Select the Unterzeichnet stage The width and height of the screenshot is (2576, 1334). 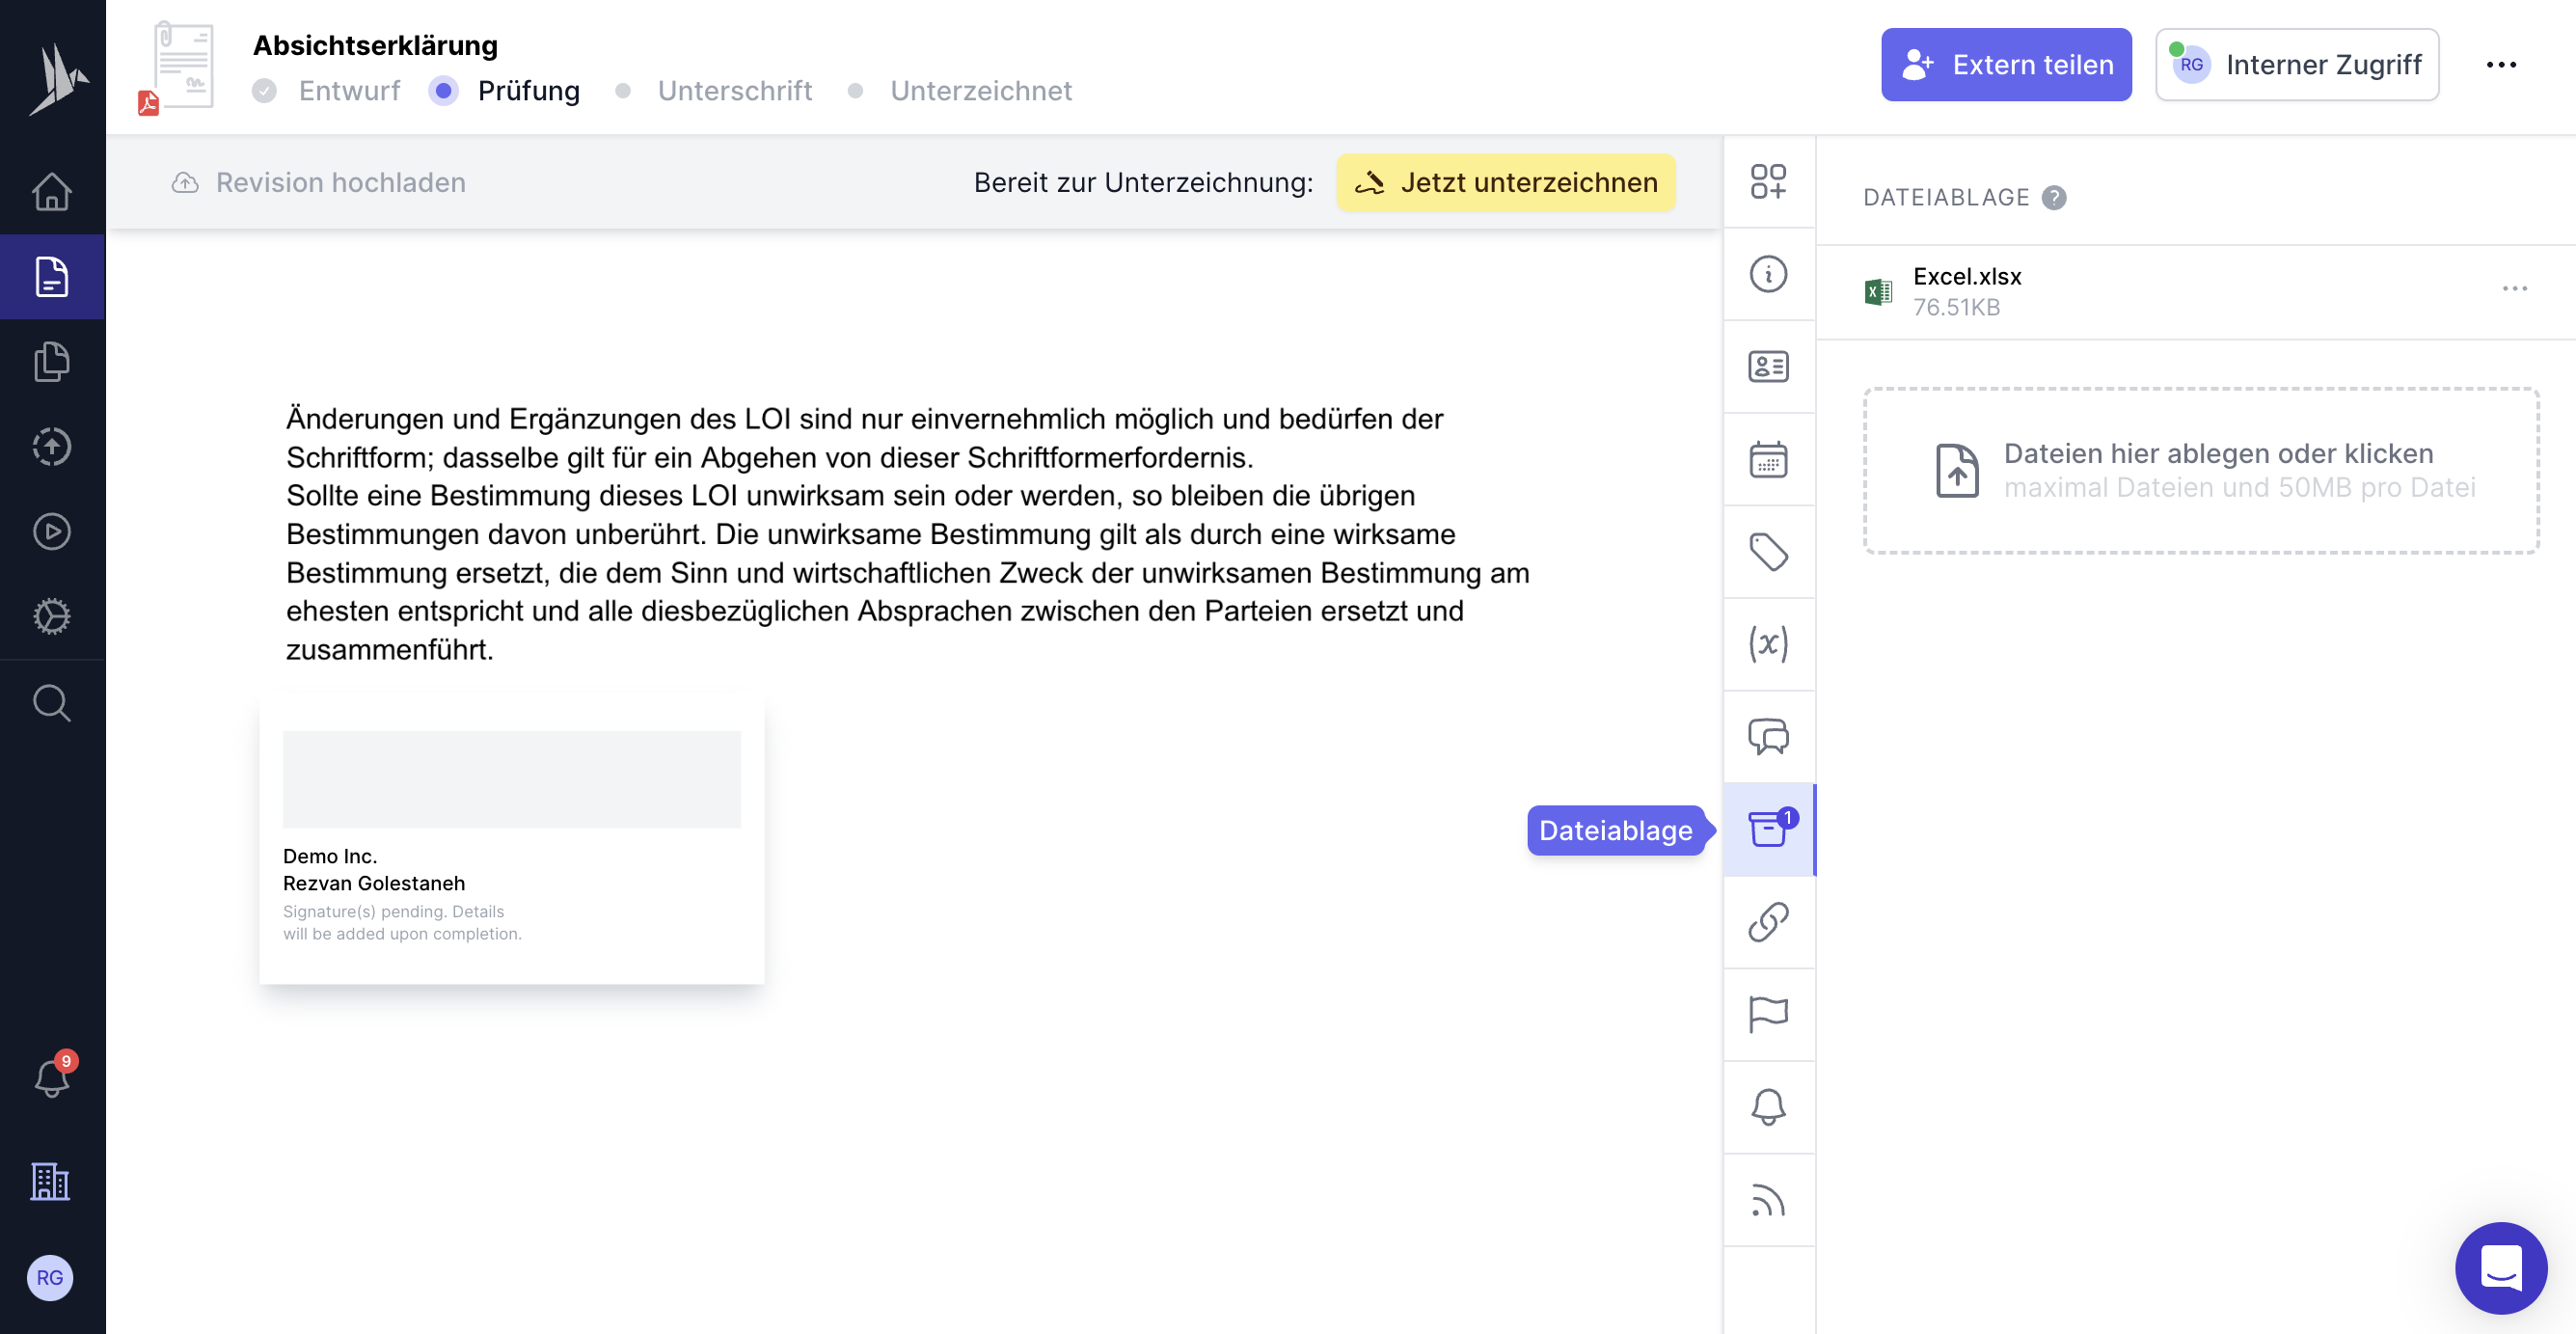(x=960, y=91)
